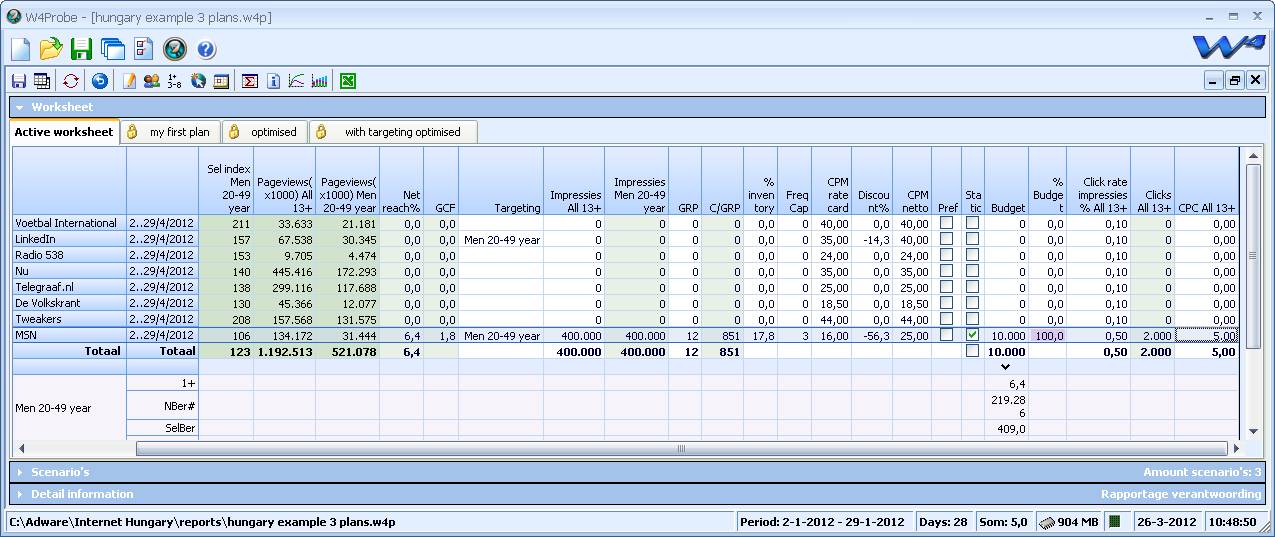The height and width of the screenshot is (537, 1275).
Task: Click the stacked tables icon
Action: [x=42, y=81]
